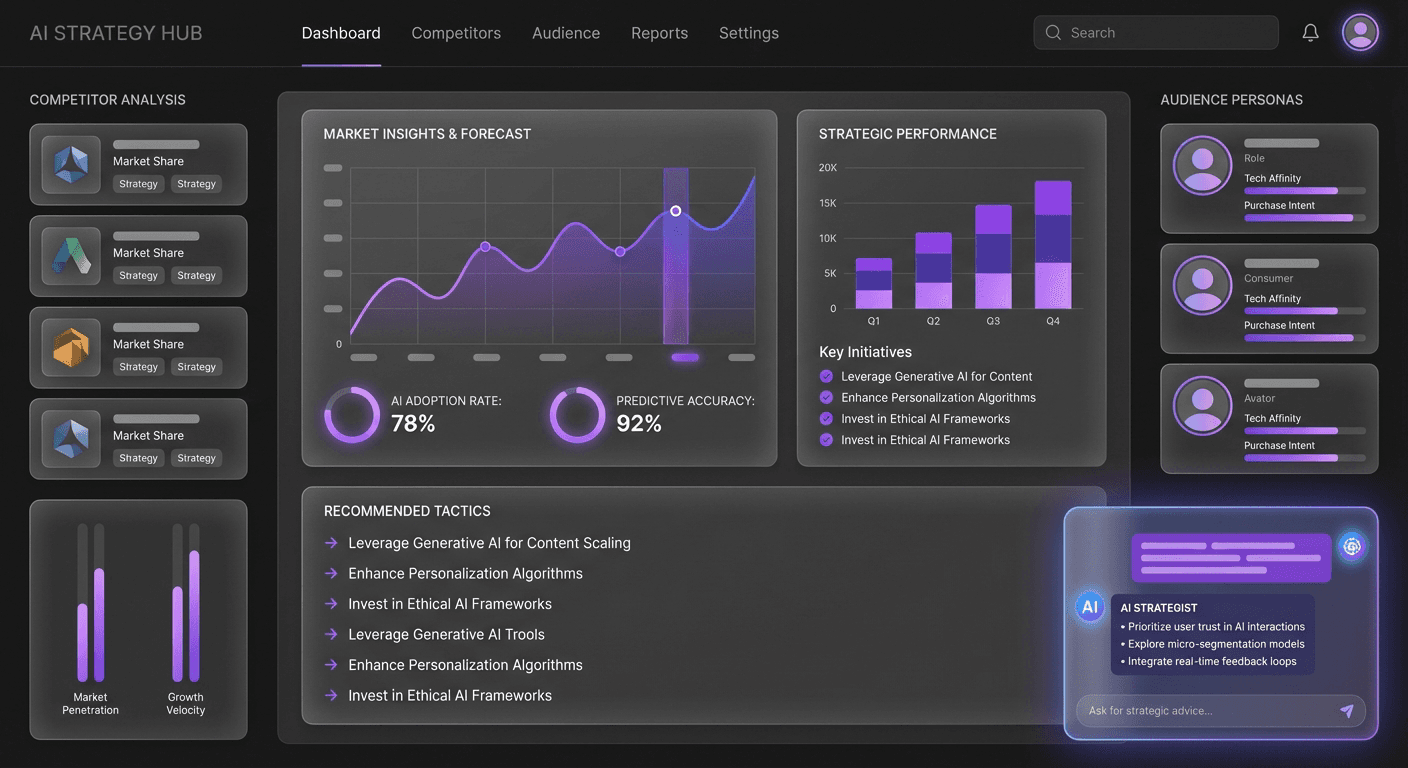Select the orange hexagon competitor logo

68,347
